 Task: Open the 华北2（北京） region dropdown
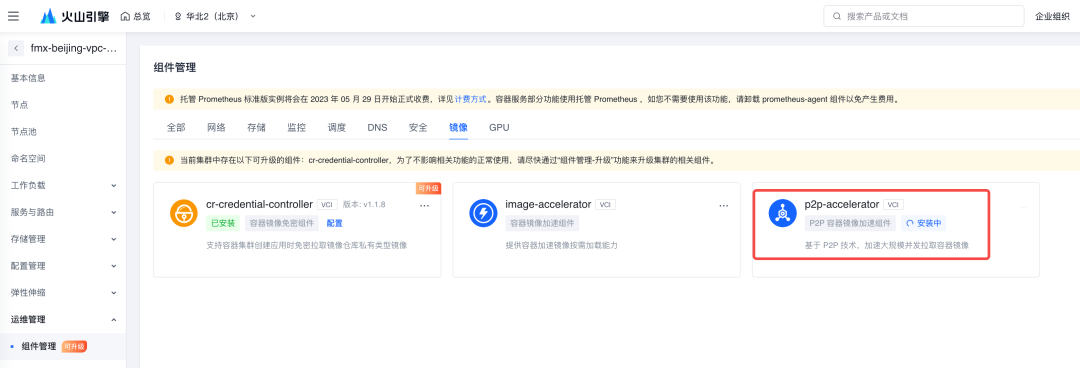coord(215,16)
